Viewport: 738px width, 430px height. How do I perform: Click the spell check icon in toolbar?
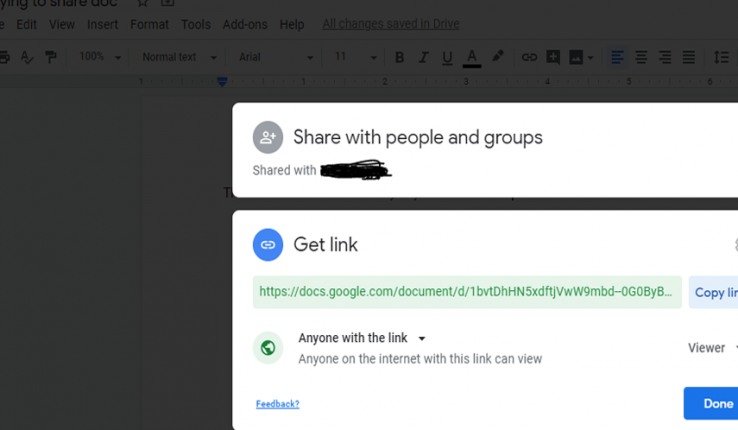[27, 57]
